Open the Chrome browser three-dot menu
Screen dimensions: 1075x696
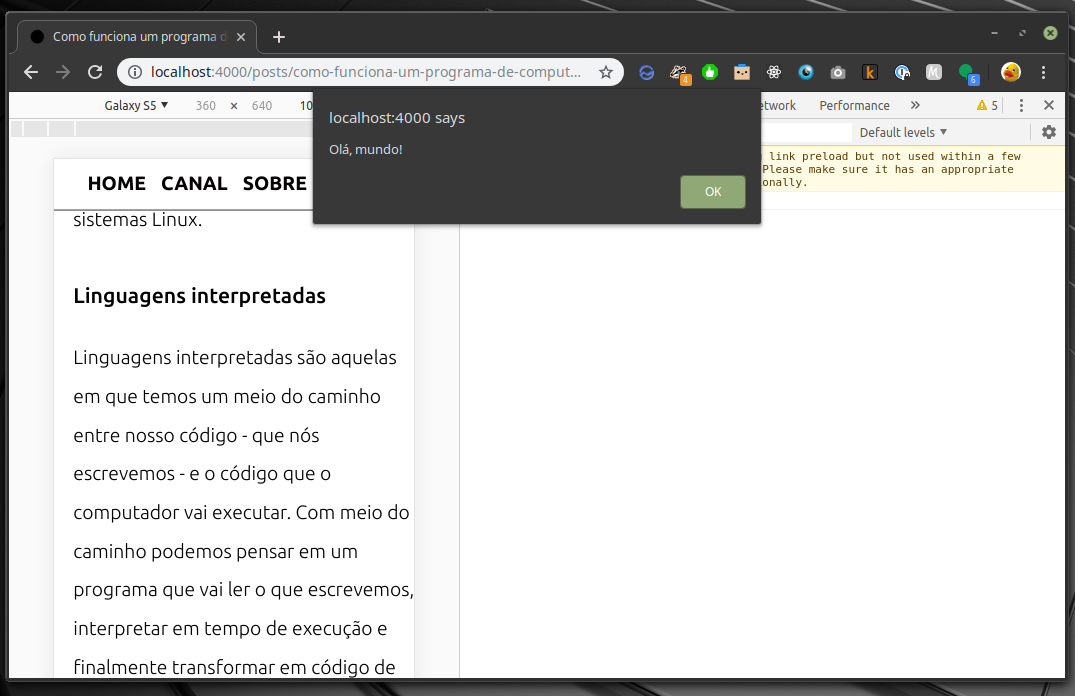pos(1043,72)
